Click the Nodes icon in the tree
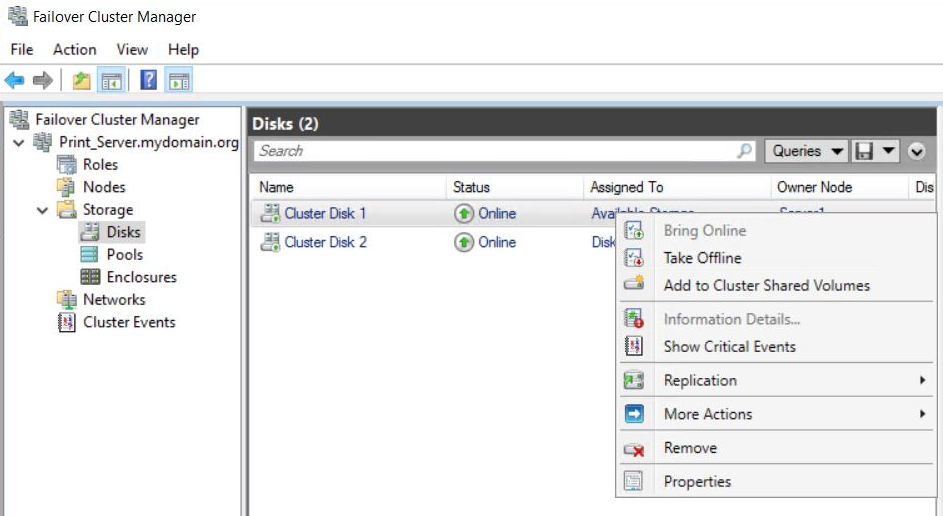Image resolution: width=943 pixels, height=516 pixels. coord(66,187)
